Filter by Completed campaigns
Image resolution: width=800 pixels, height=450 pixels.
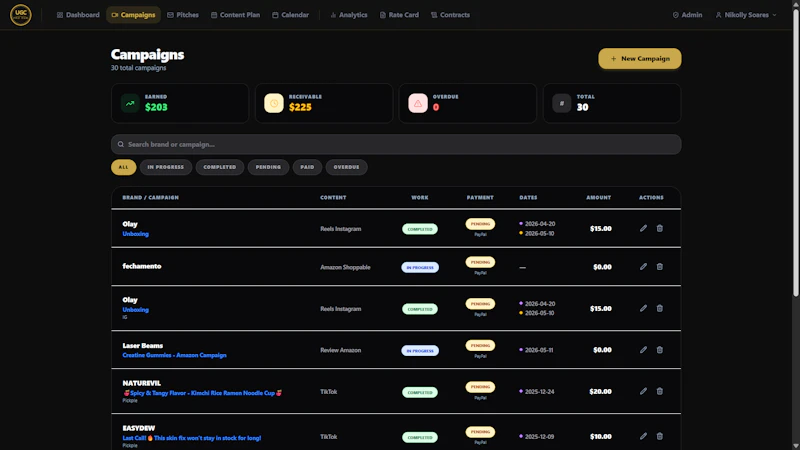coord(220,167)
